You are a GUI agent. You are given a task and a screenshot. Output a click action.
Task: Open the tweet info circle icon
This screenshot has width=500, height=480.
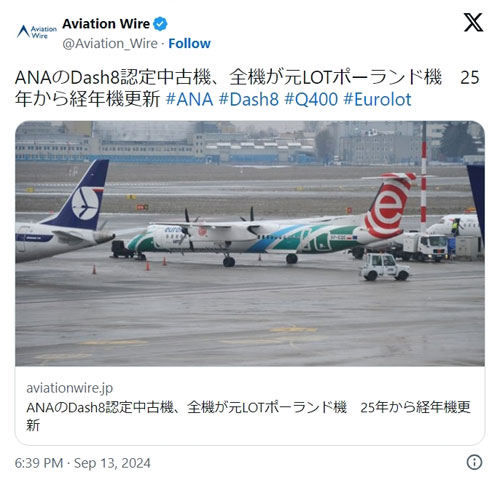coord(474,462)
